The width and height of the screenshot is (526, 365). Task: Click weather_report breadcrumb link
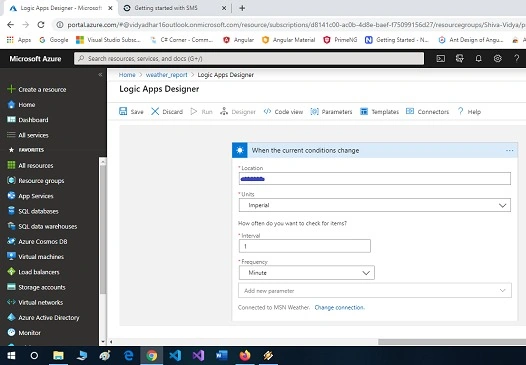(x=166, y=74)
